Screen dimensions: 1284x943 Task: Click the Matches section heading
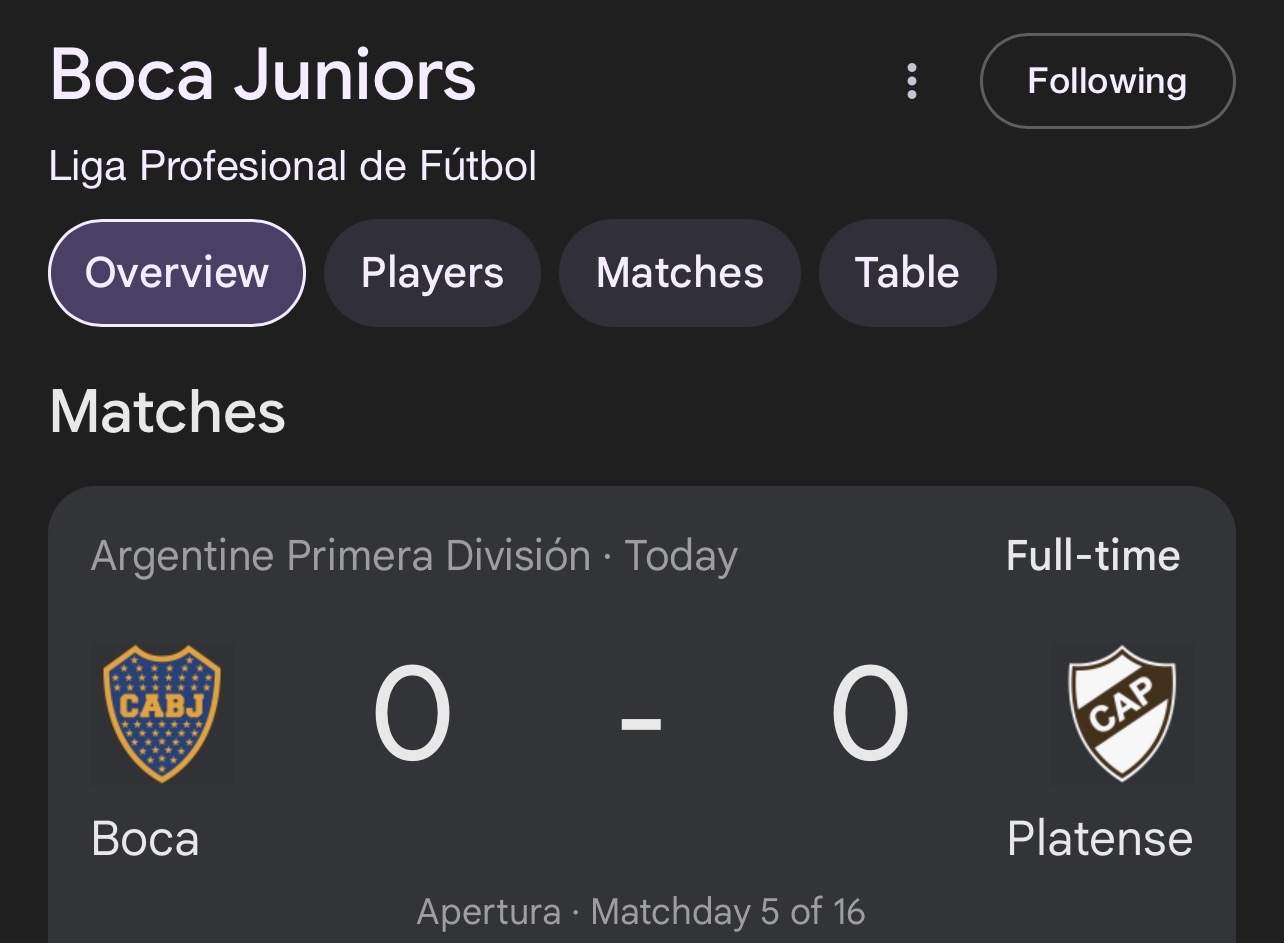pos(168,412)
